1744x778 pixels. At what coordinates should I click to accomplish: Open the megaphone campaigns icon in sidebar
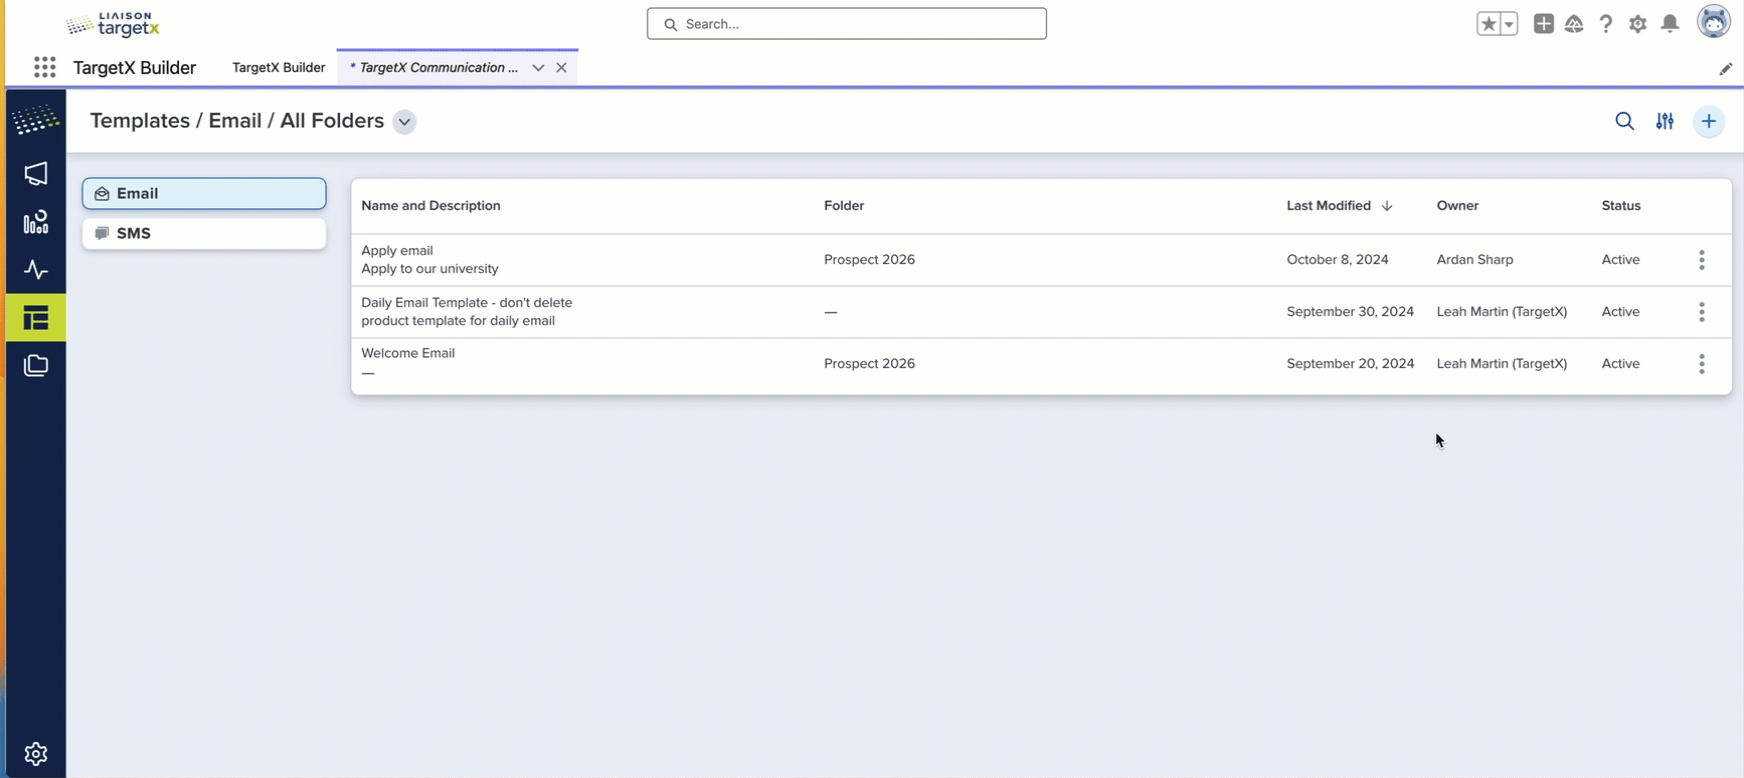tap(36, 174)
